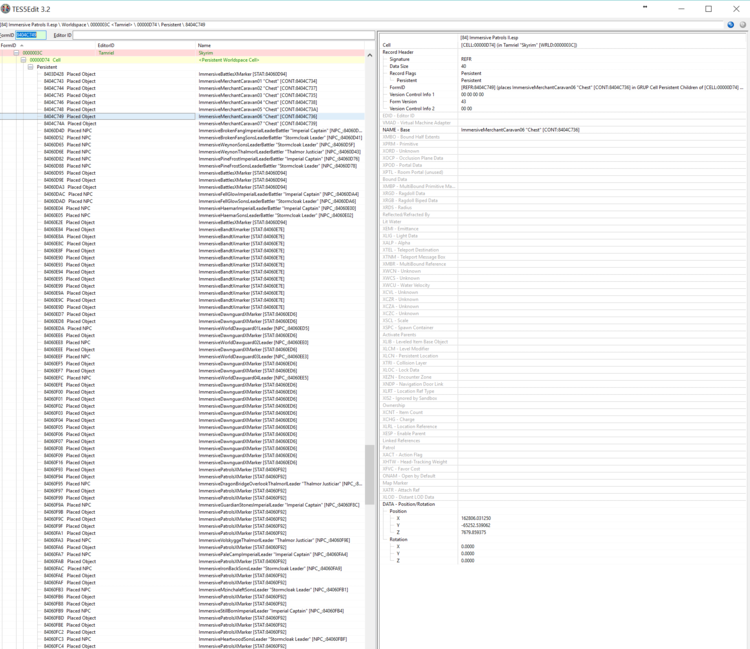The height and width of the screenshot is (649, 750).
Task: Click the FormID search field
Action: (31, 35)
